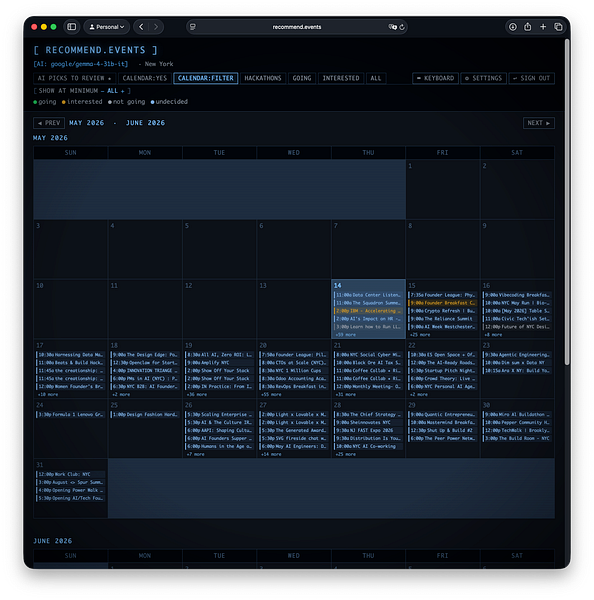Screen dimensions: 594x600
Task: Open '8:00a CTOs at Scale (NYC)' event
Action: (x=294, y=363)
